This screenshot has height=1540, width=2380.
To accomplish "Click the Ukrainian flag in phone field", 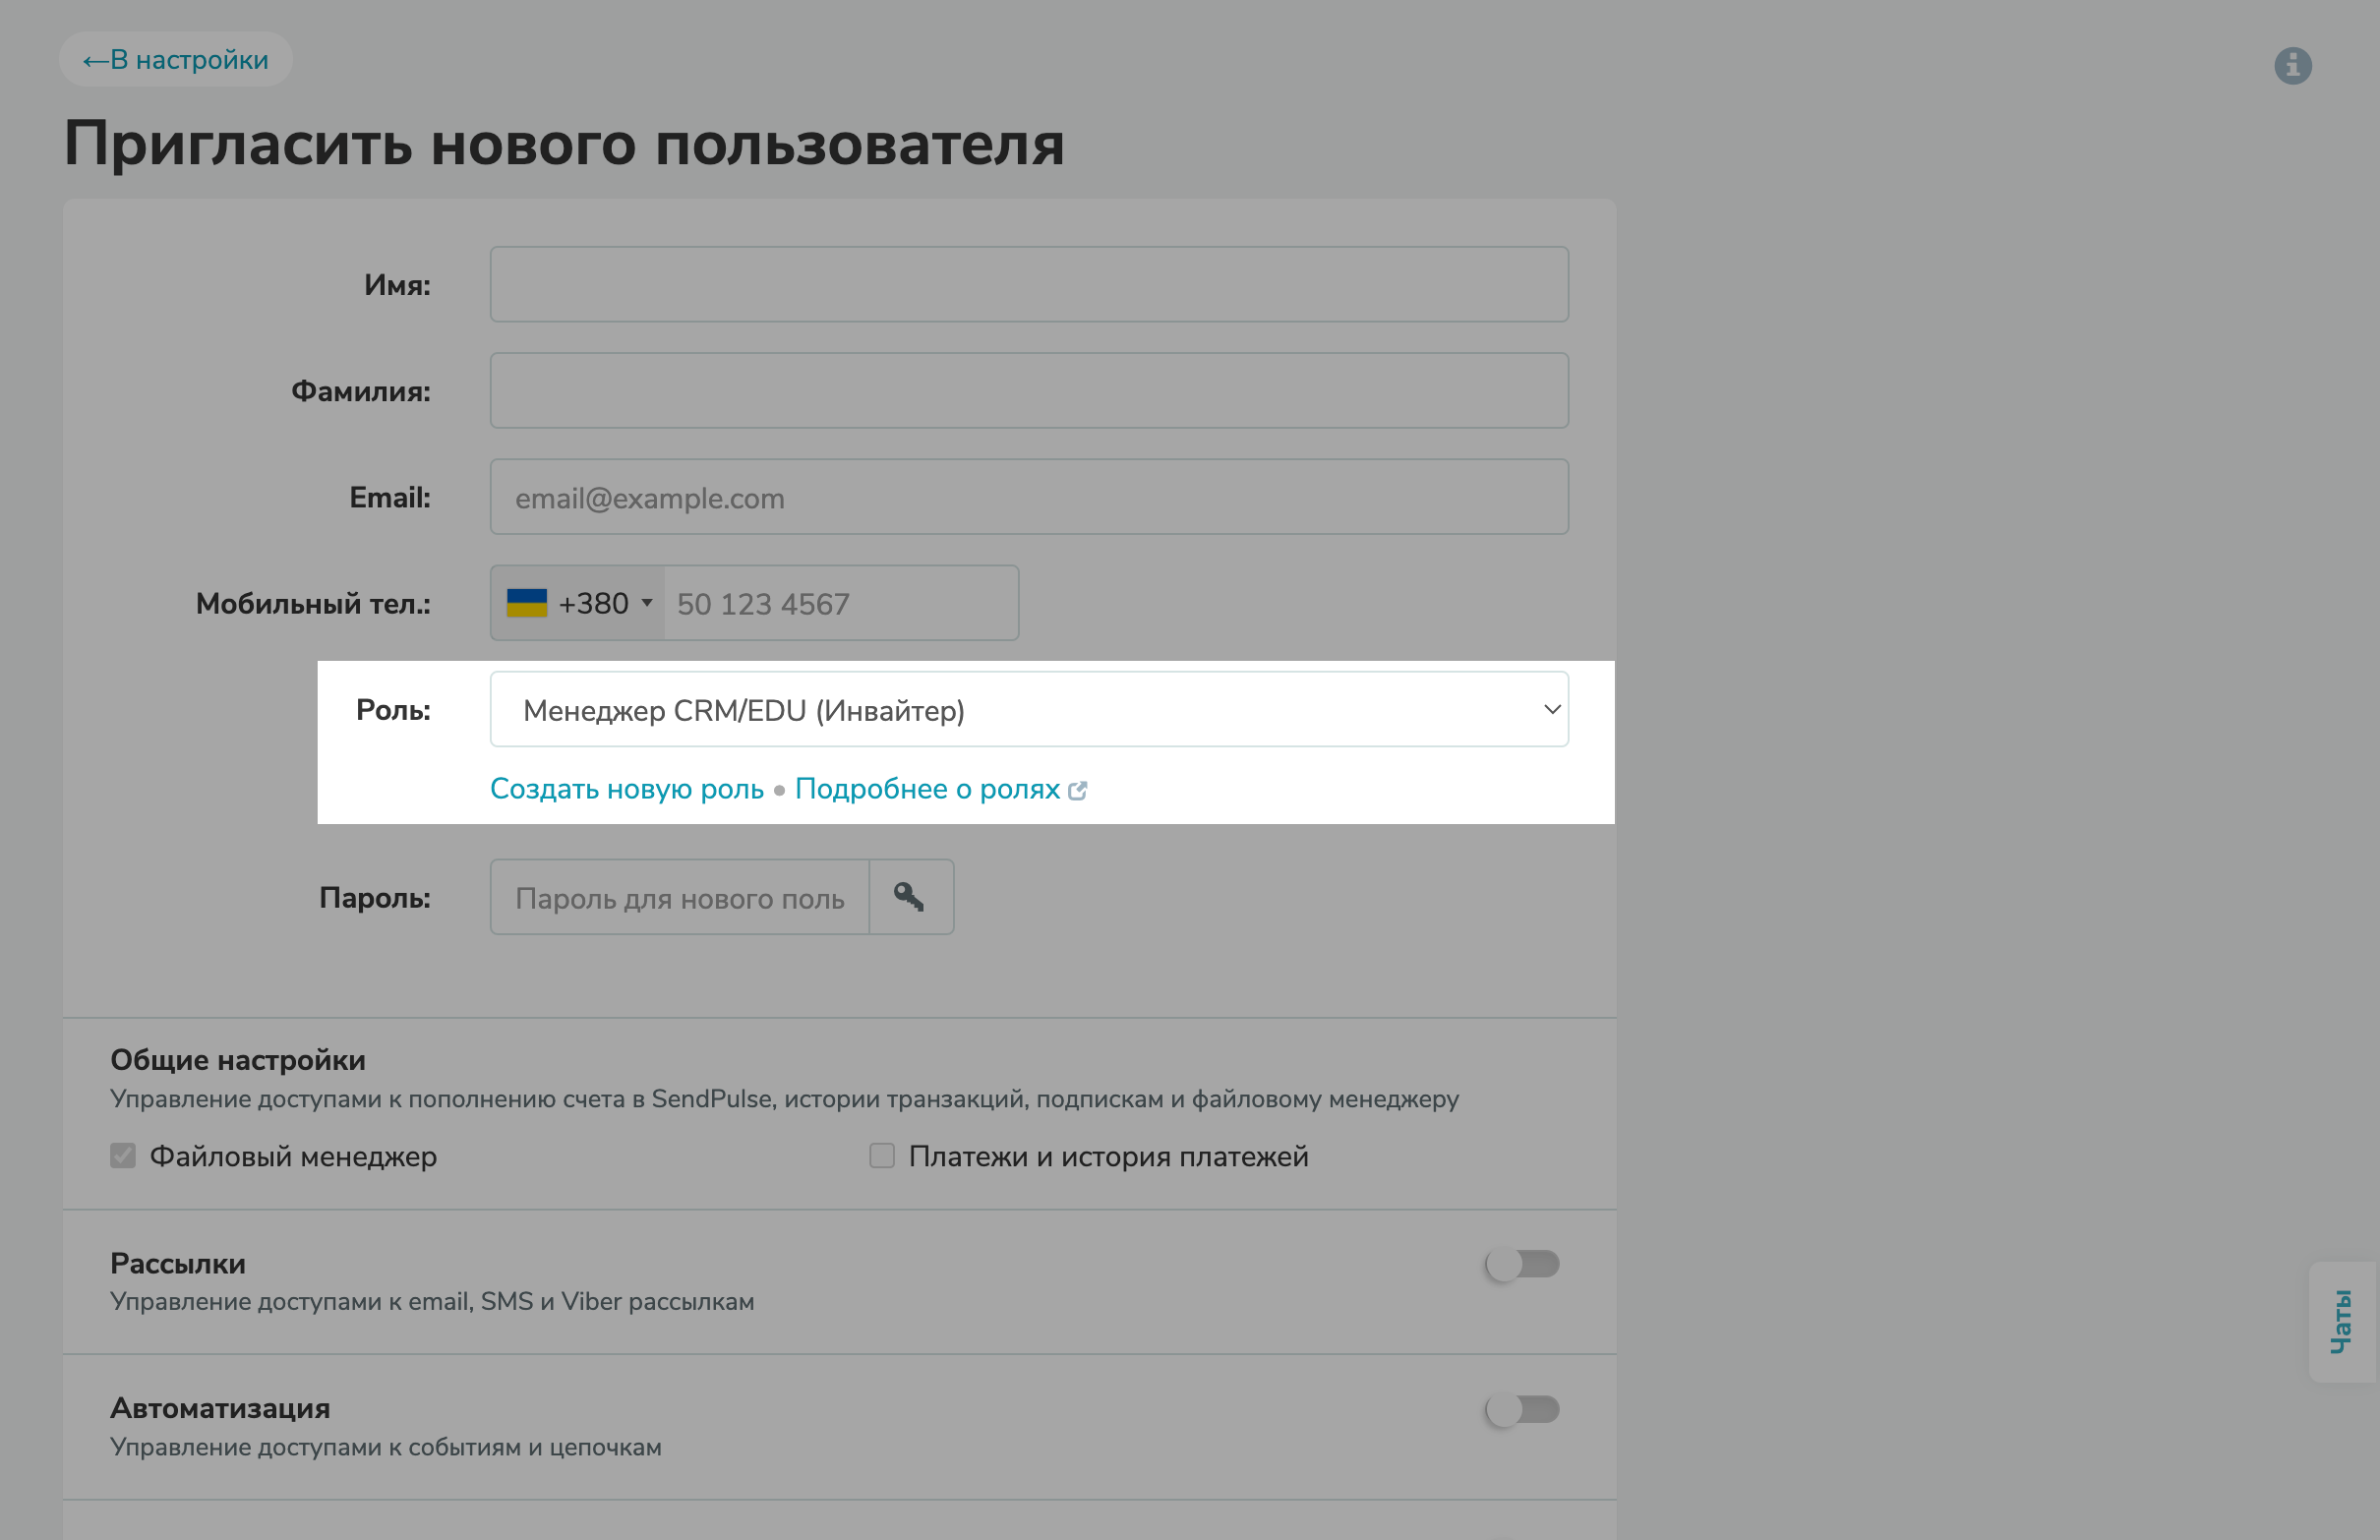I will (x=527, y=602).
